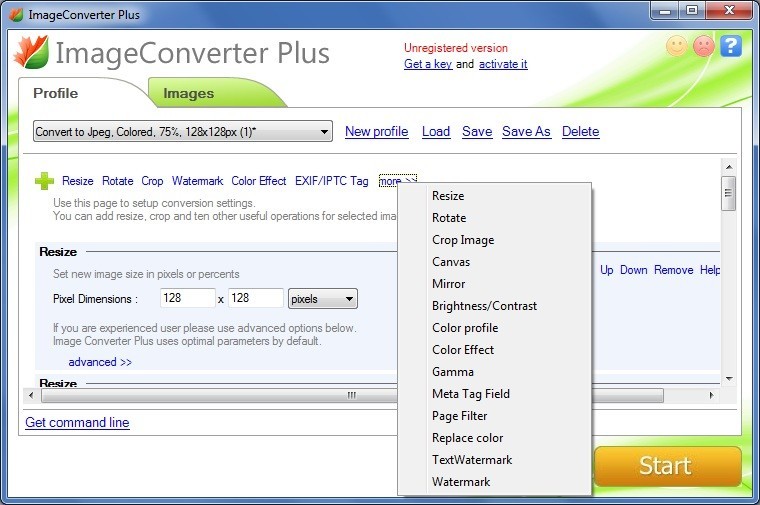The width and height of the screenshot is (760, 505).
Task: Click 'Set new image size in pixels or percents'
Action: tap(146, 274)
